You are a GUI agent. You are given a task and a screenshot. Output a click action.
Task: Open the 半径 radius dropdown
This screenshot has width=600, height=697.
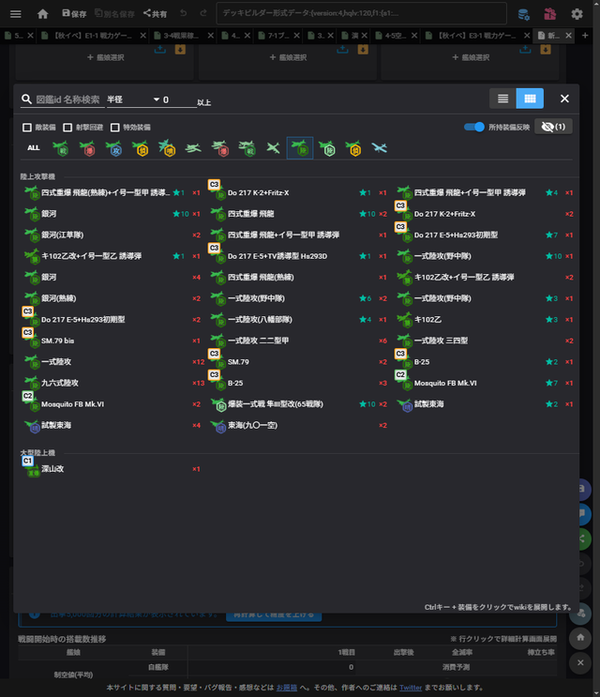pos(133,100)
